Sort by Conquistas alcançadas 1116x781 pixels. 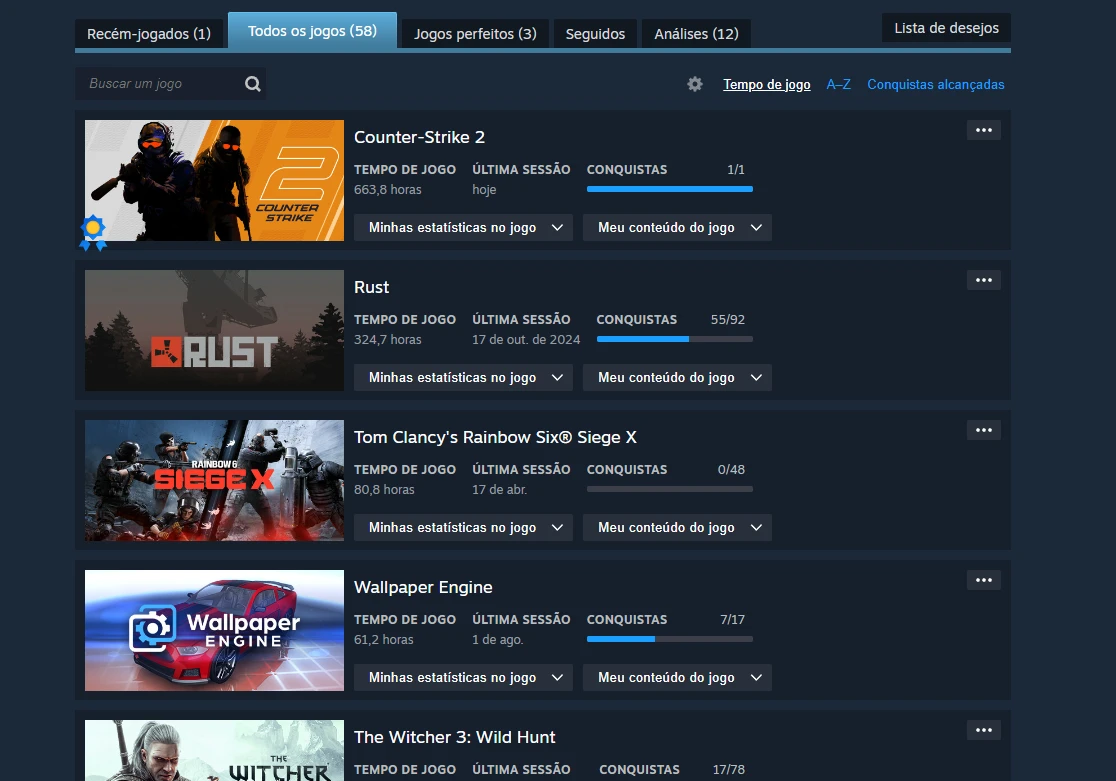[x=935, y=85]
